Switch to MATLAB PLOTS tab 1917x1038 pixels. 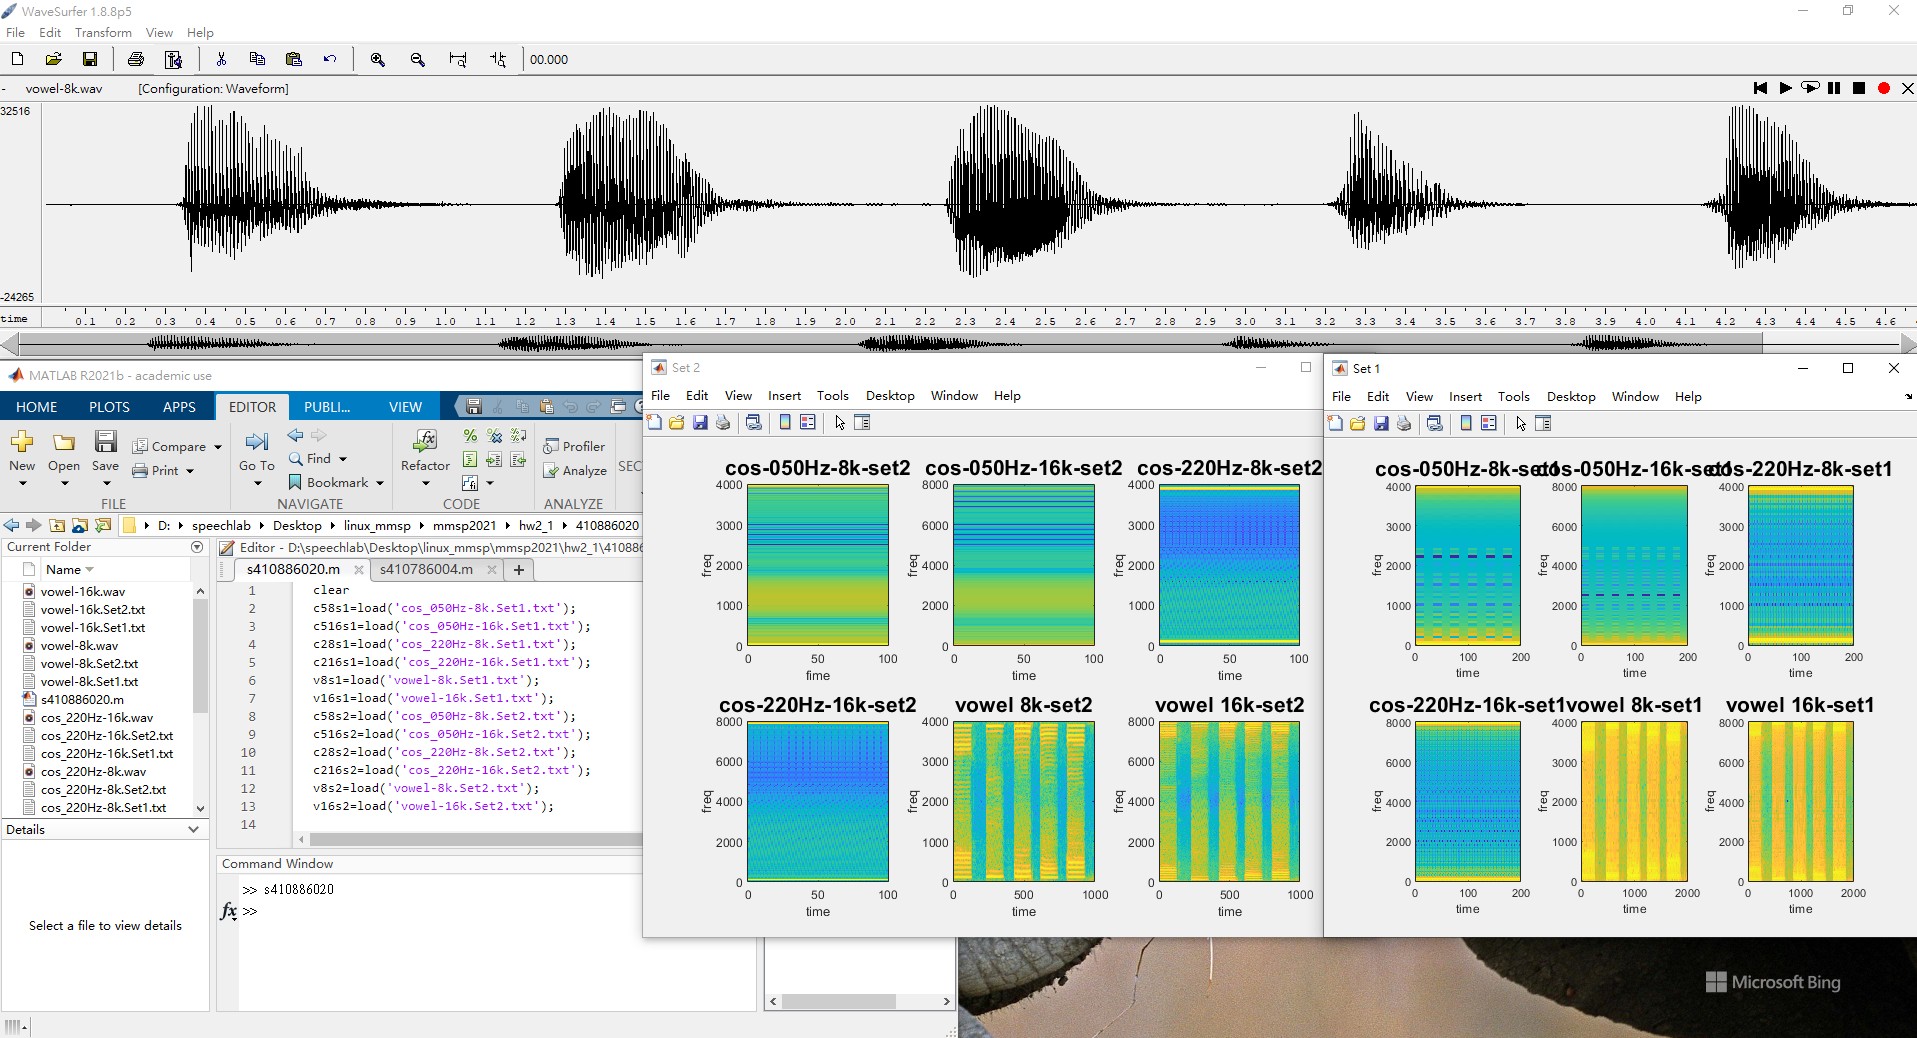[109, 407]
